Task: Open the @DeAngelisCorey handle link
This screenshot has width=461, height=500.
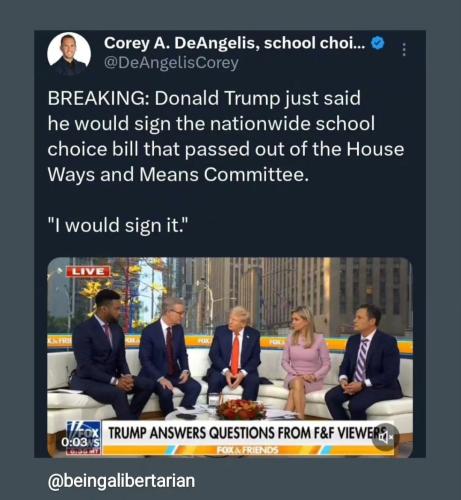Action: [x=171, y=63]
